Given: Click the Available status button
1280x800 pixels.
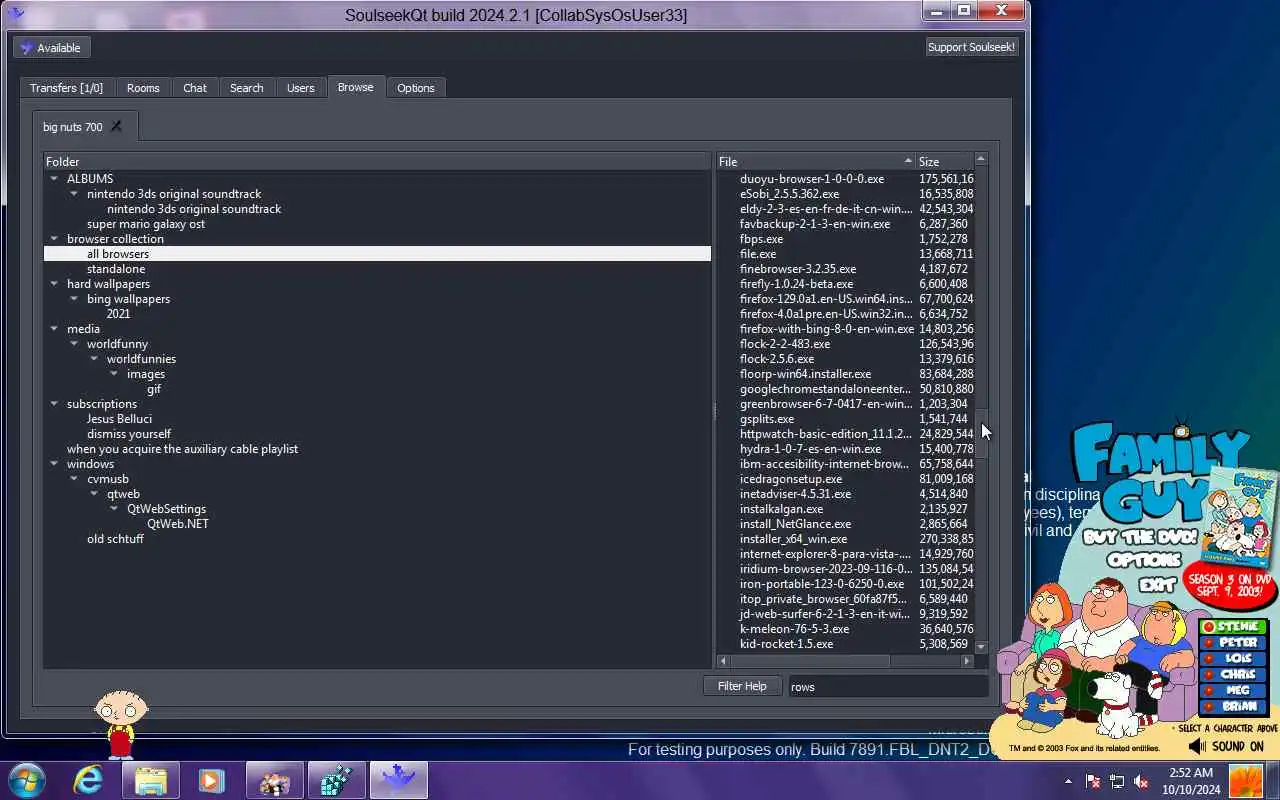Looking at the screenshot, I should pyautogui.click(x=51, y=47).
